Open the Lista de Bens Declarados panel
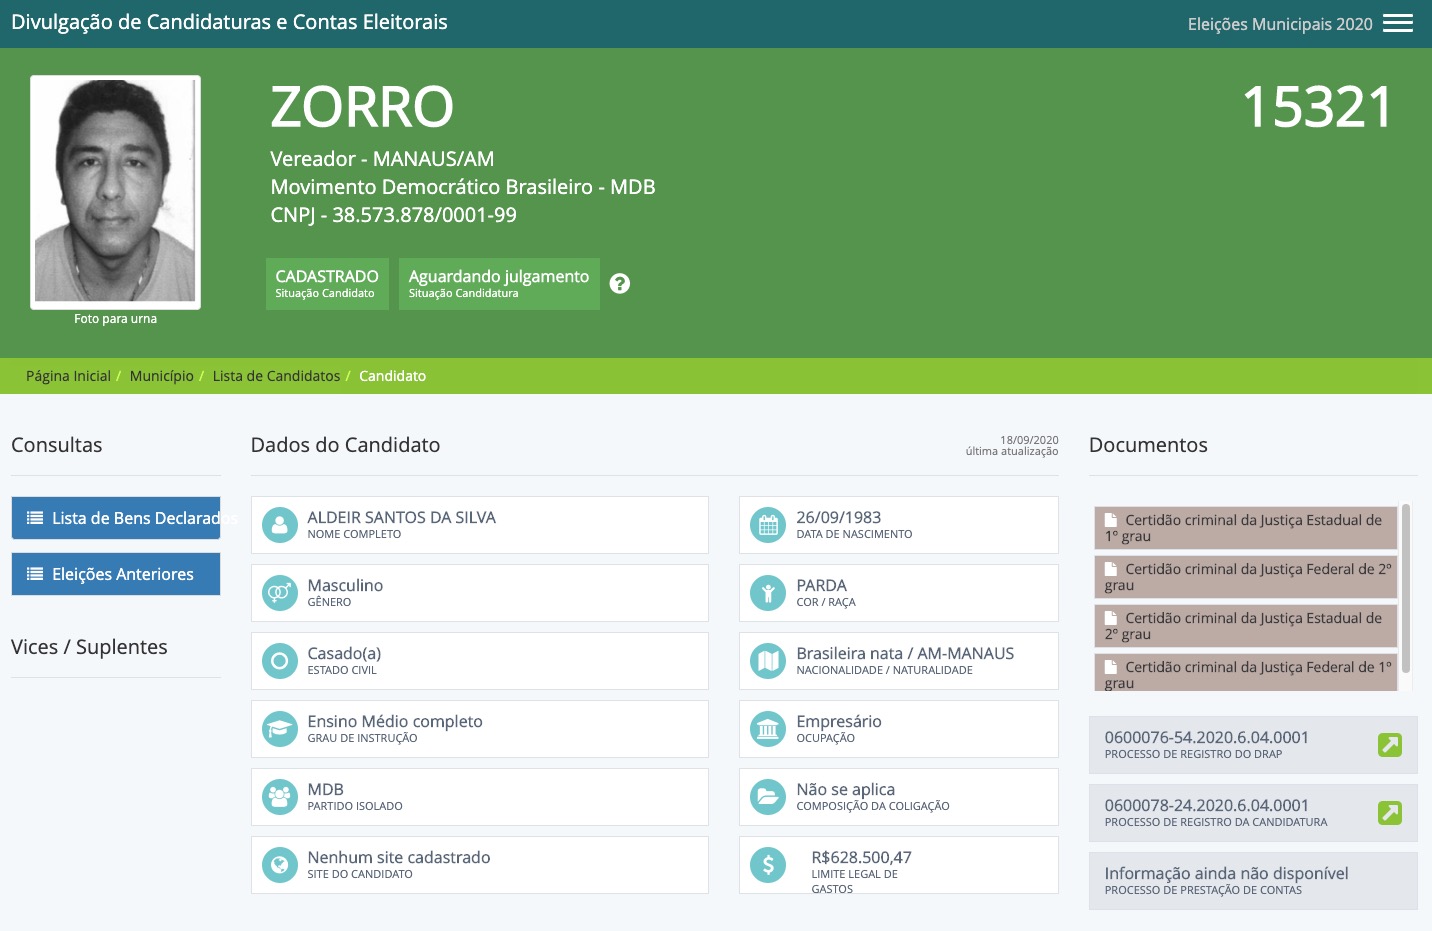 (x=115, y=518)
